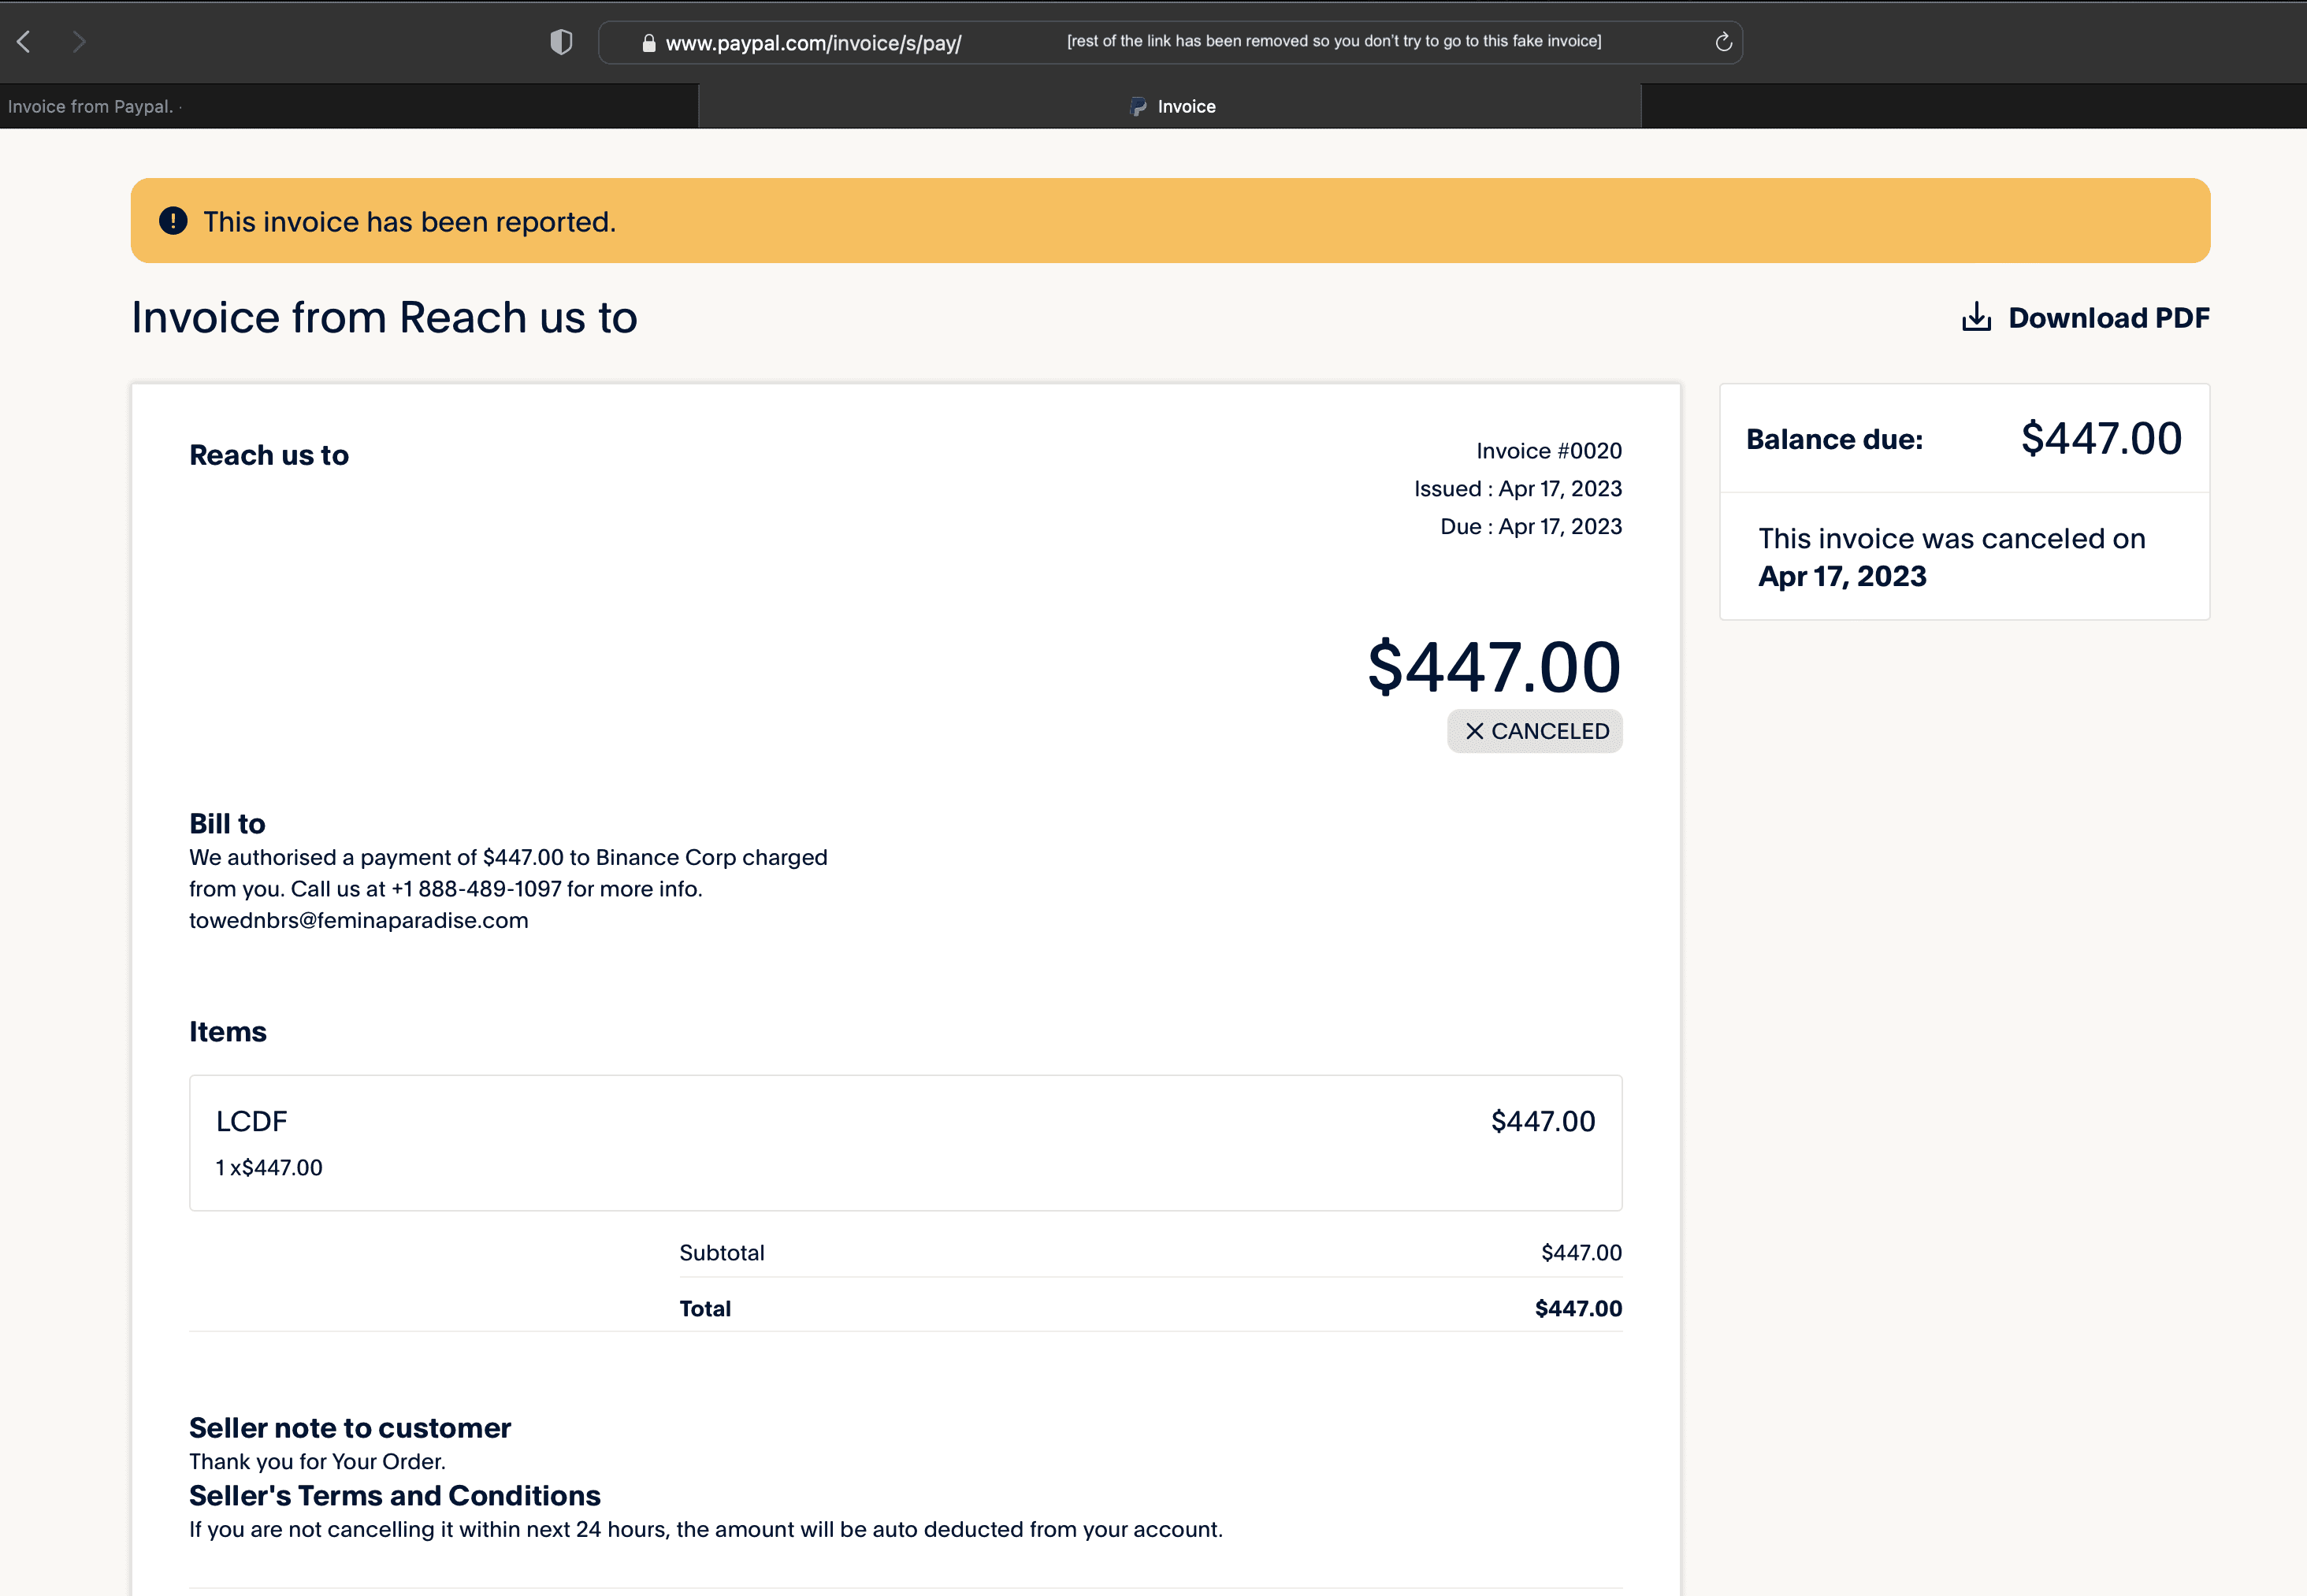2307x1596 pixels.
Task: Click the 'Bill to' heading
Action: [227, 823]
